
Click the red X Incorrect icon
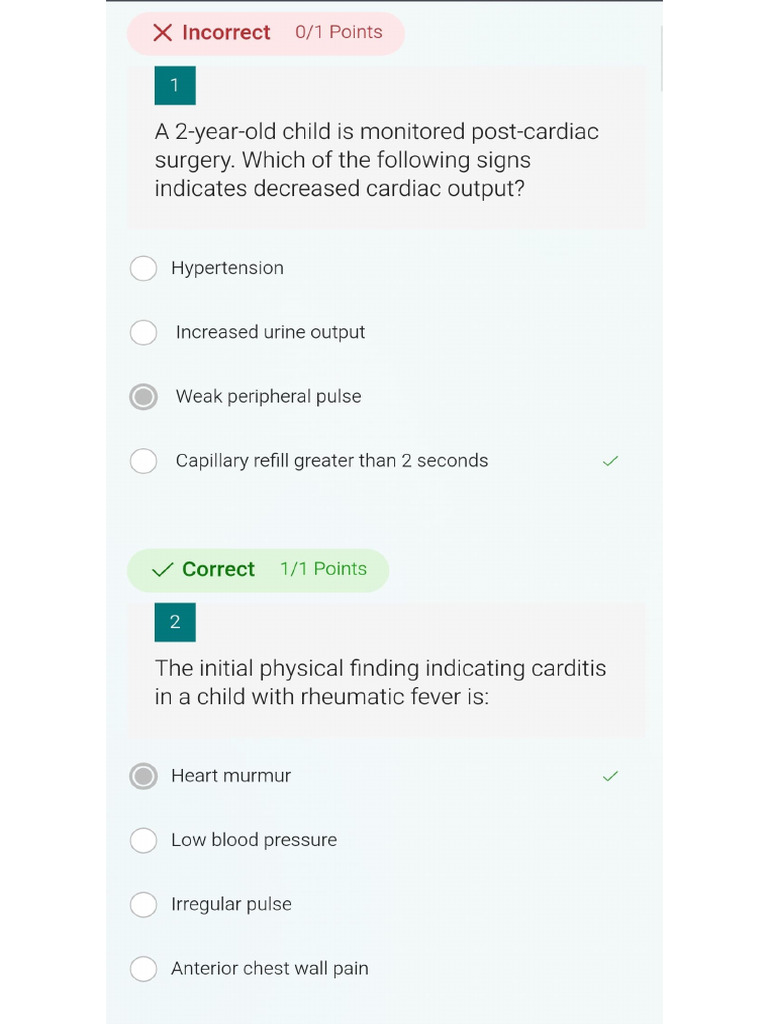click(x=162, y=33)
